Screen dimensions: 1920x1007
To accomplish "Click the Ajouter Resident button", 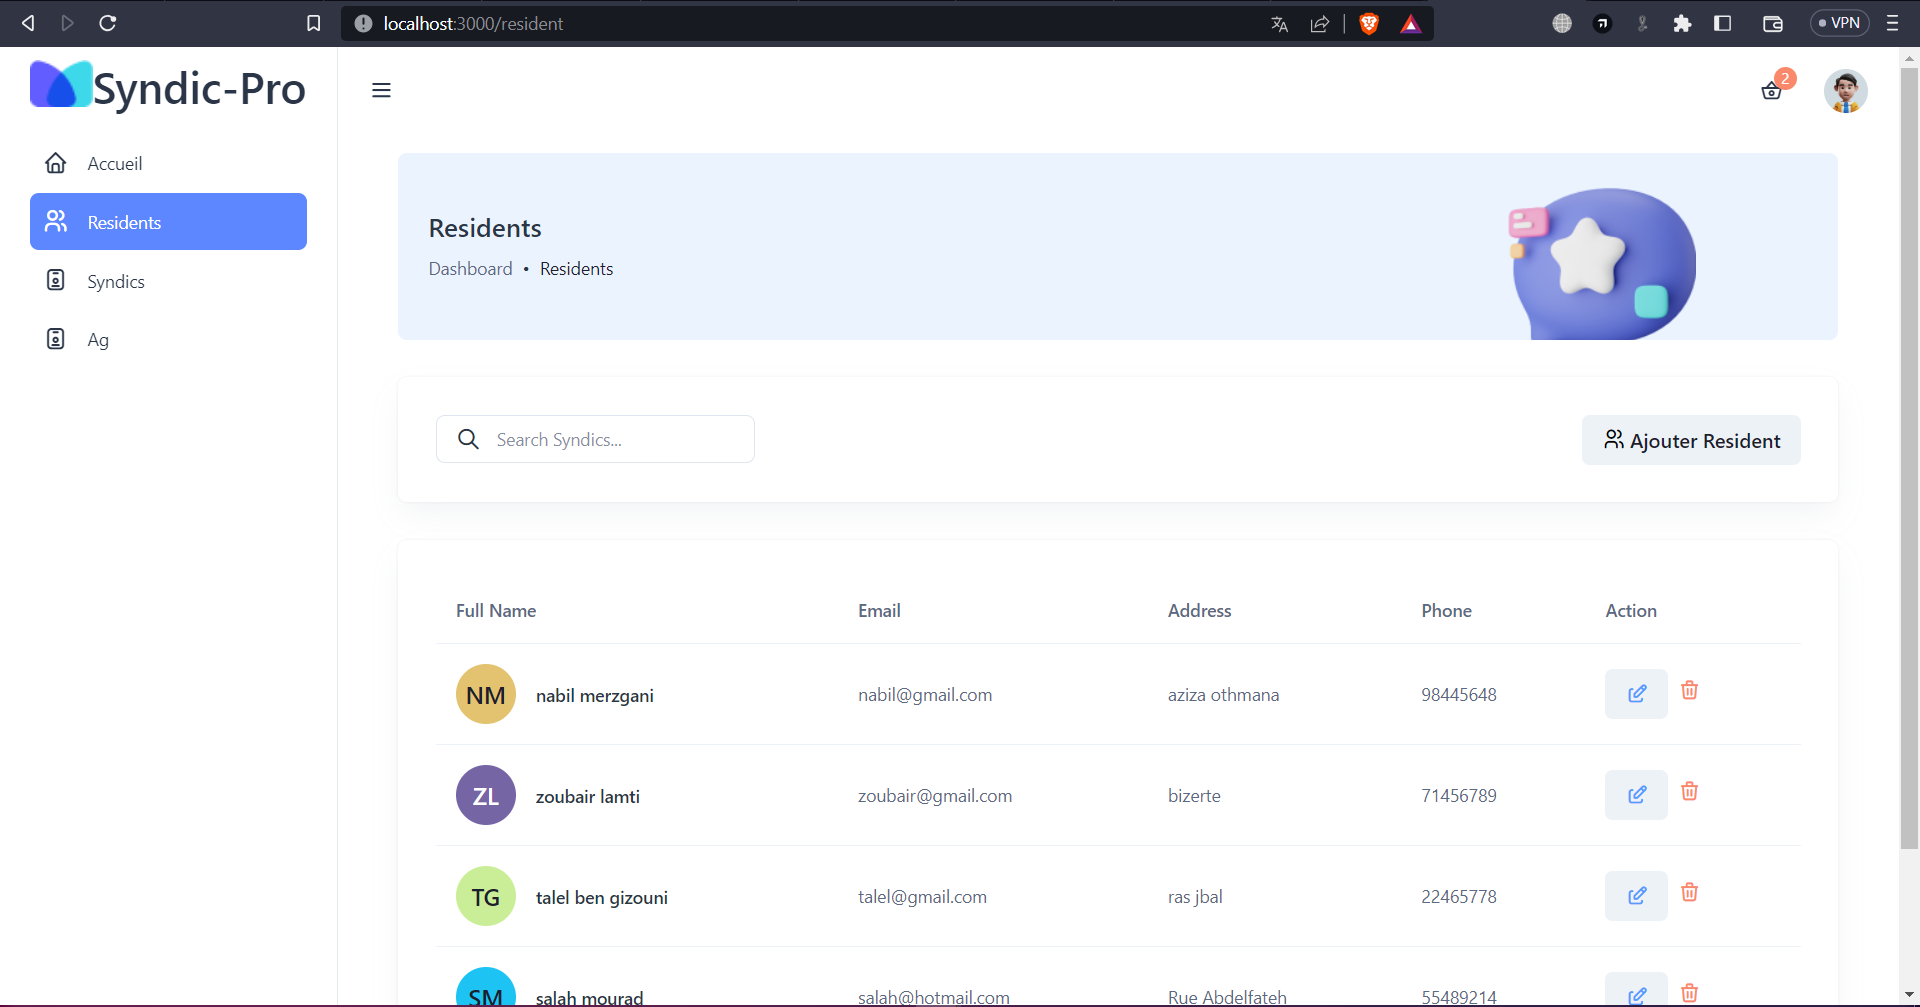I will (1691, 440).
